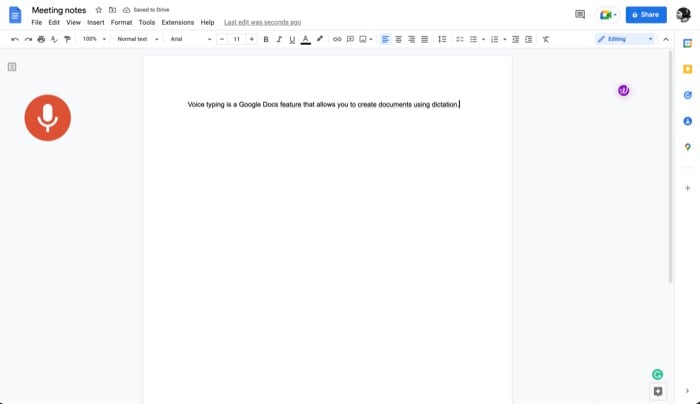700x404 pixels.
Task: Insert a numbered list
Action: (495, 39)
